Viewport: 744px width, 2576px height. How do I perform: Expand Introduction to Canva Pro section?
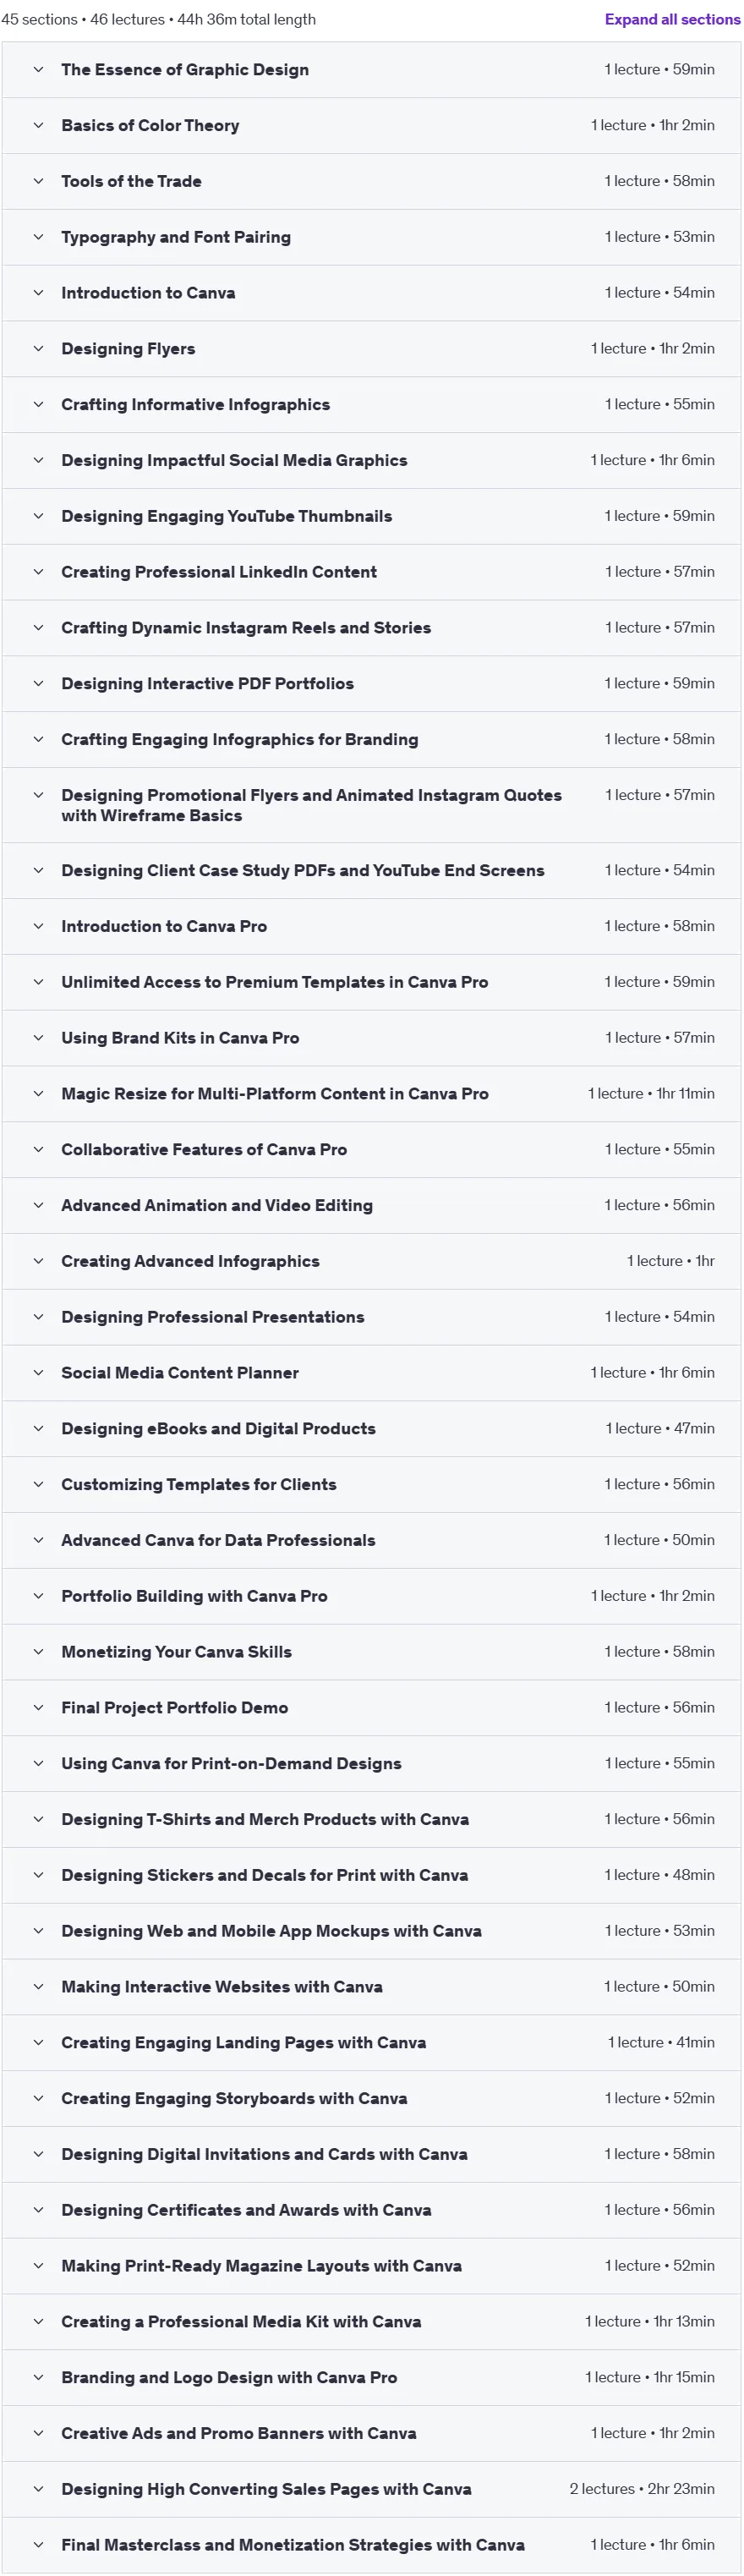tap(371, 927)
